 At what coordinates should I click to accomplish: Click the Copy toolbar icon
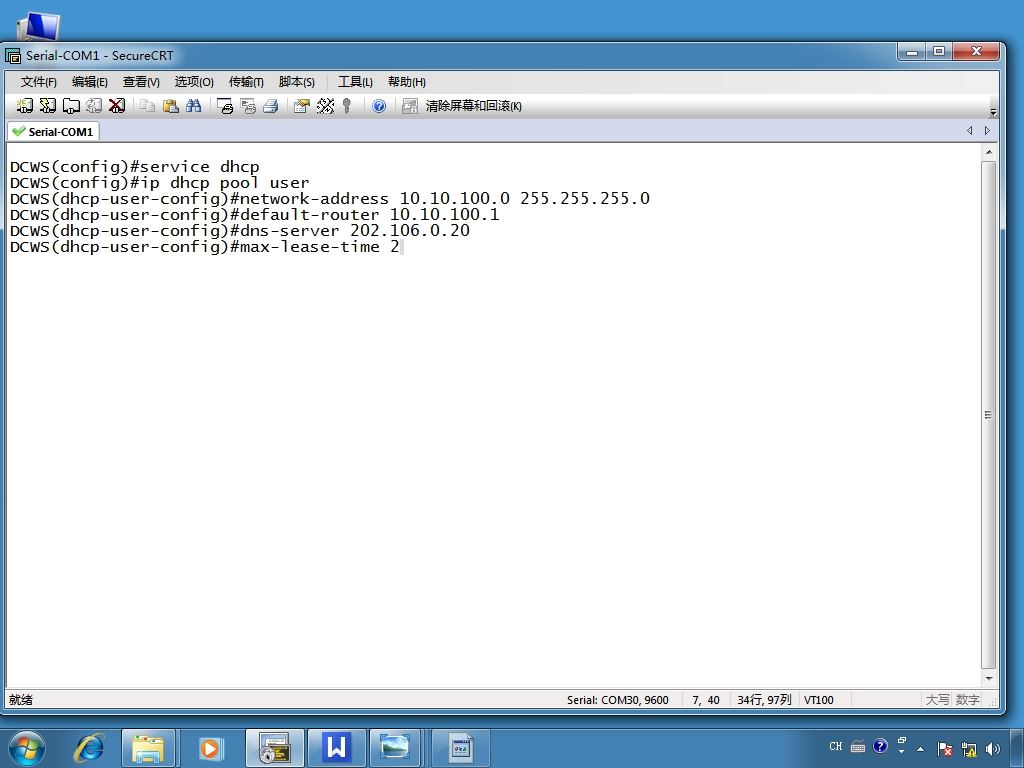click(x=148, y=106)
